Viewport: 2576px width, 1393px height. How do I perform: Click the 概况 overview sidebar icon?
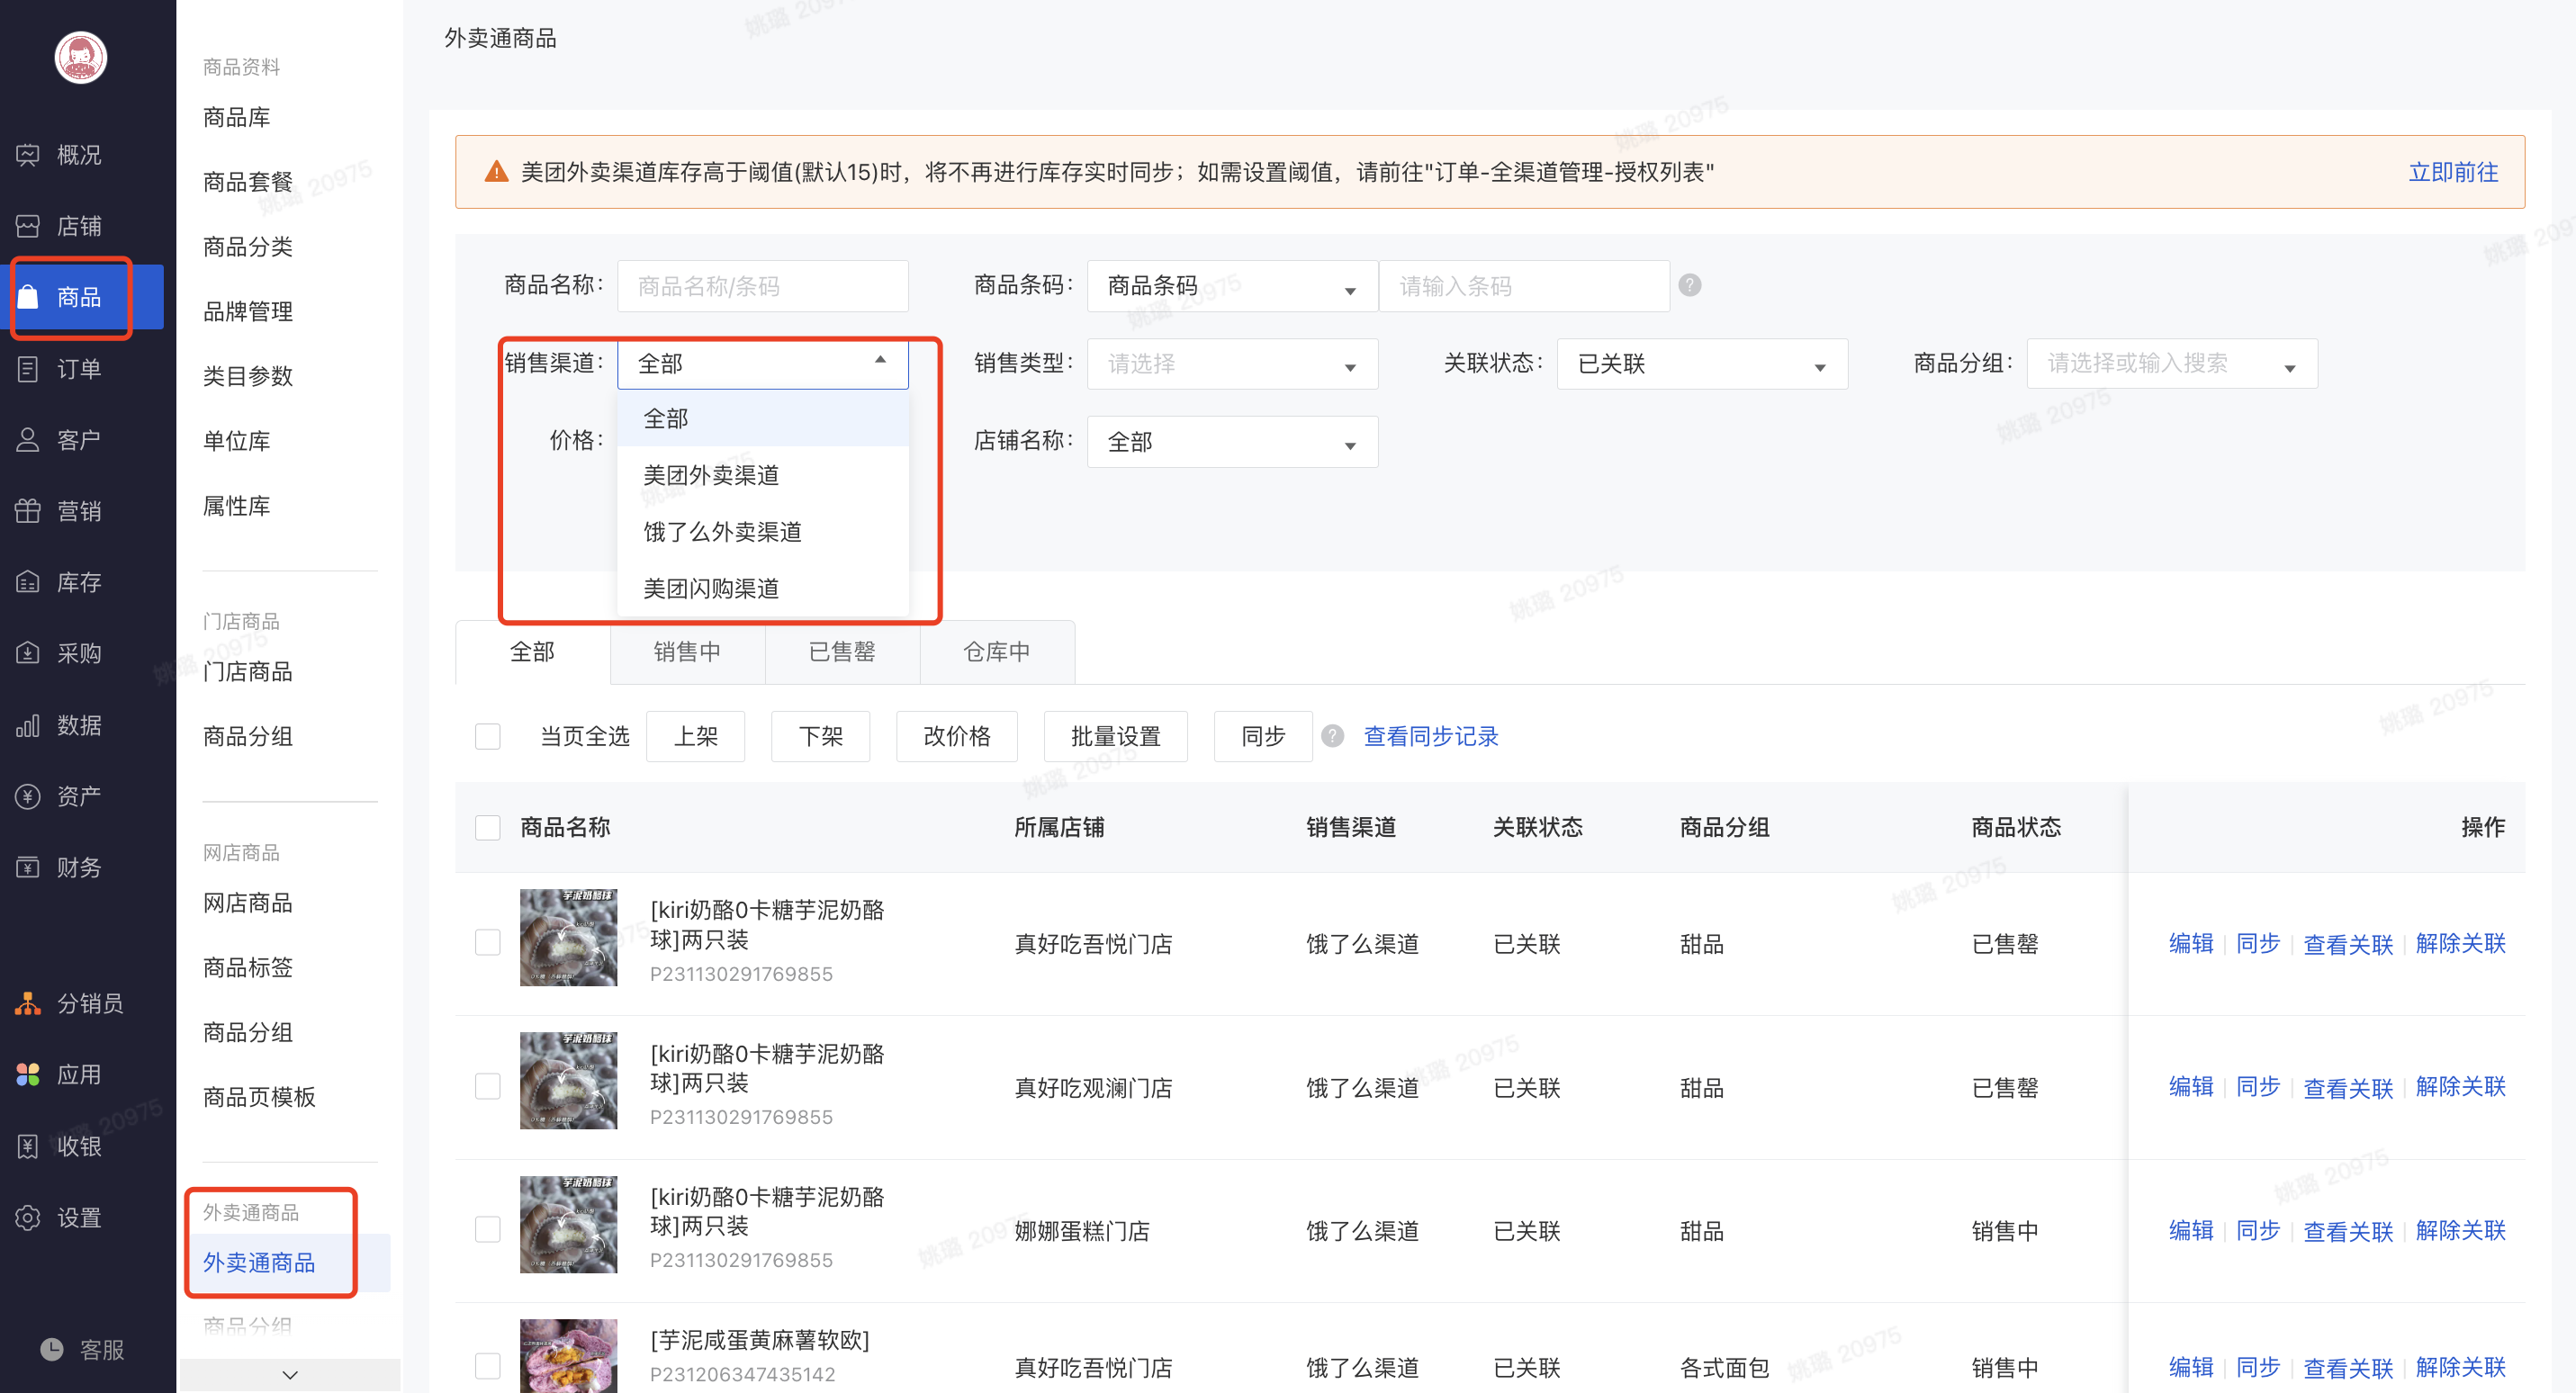28,155
